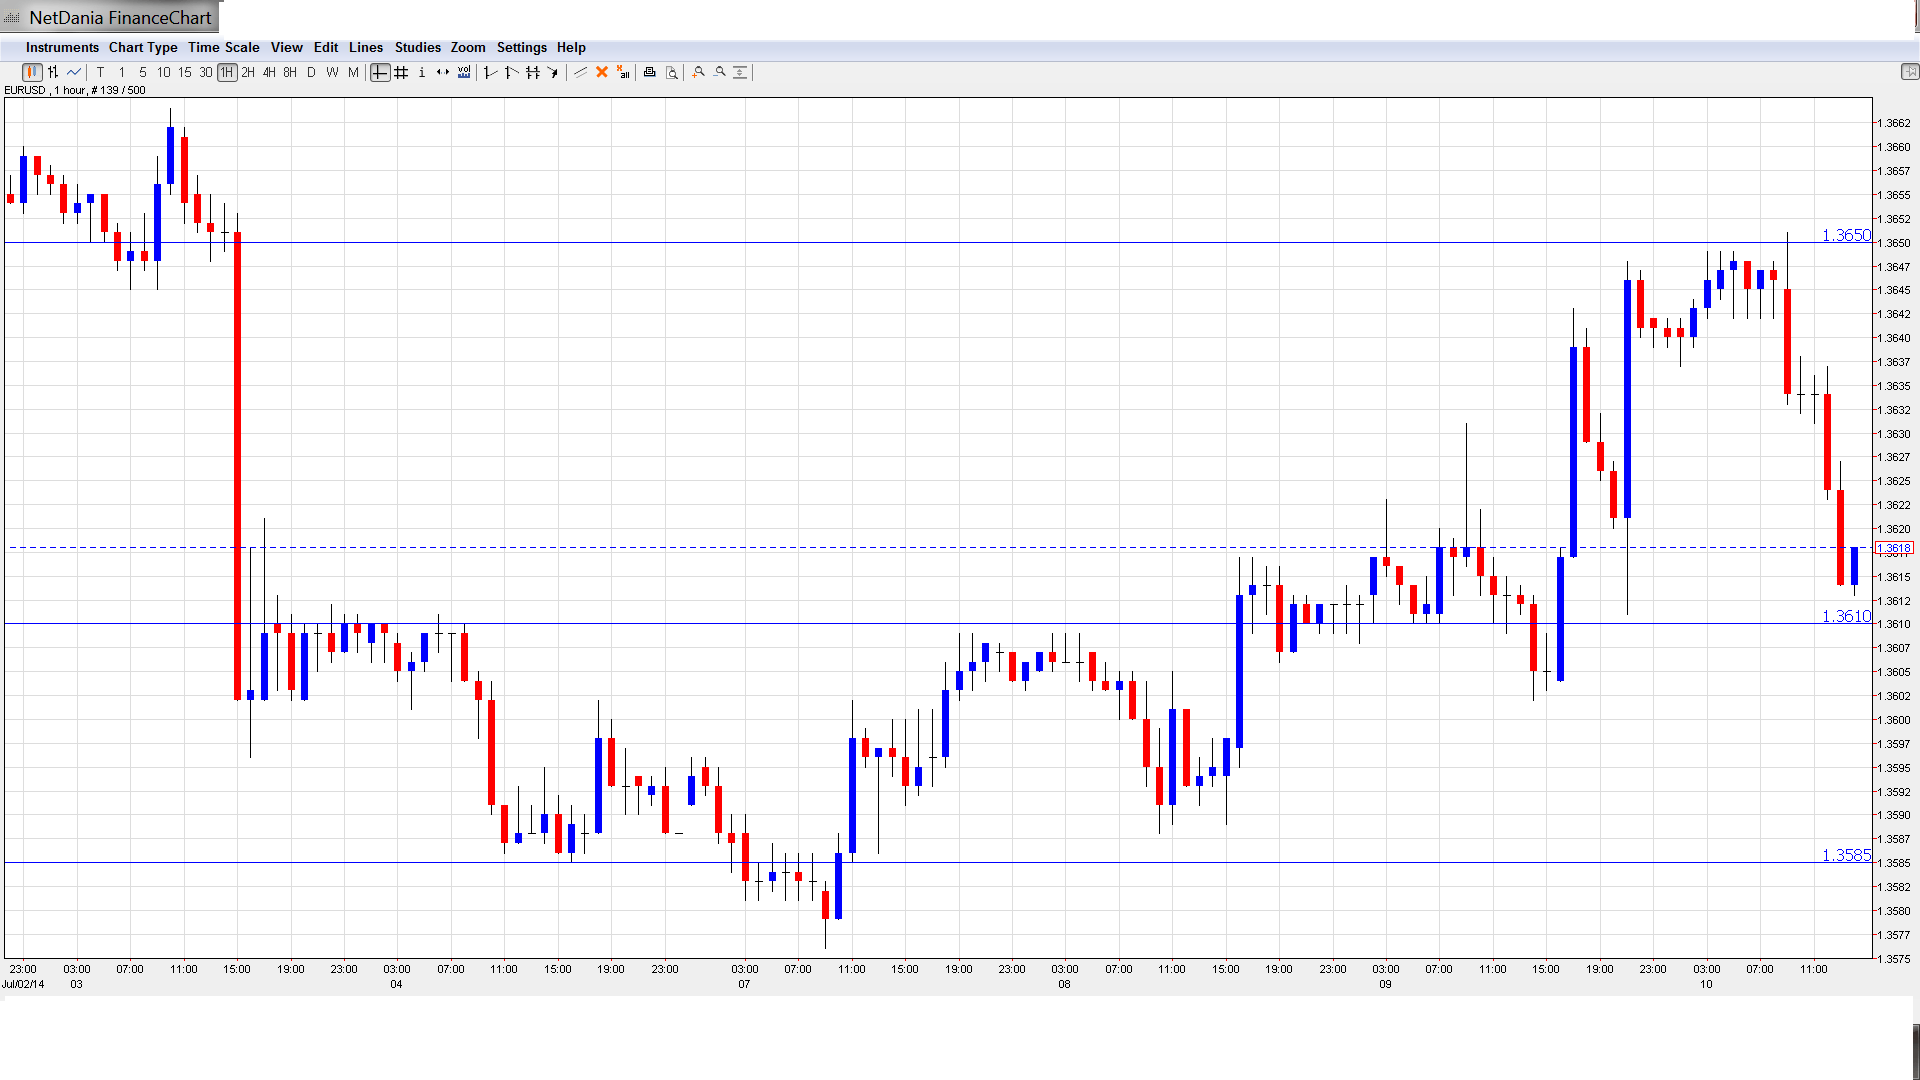This screenshot has height=1080, width=1920.
Task: Select the 4H time scale button
Action: pos(269,72)
